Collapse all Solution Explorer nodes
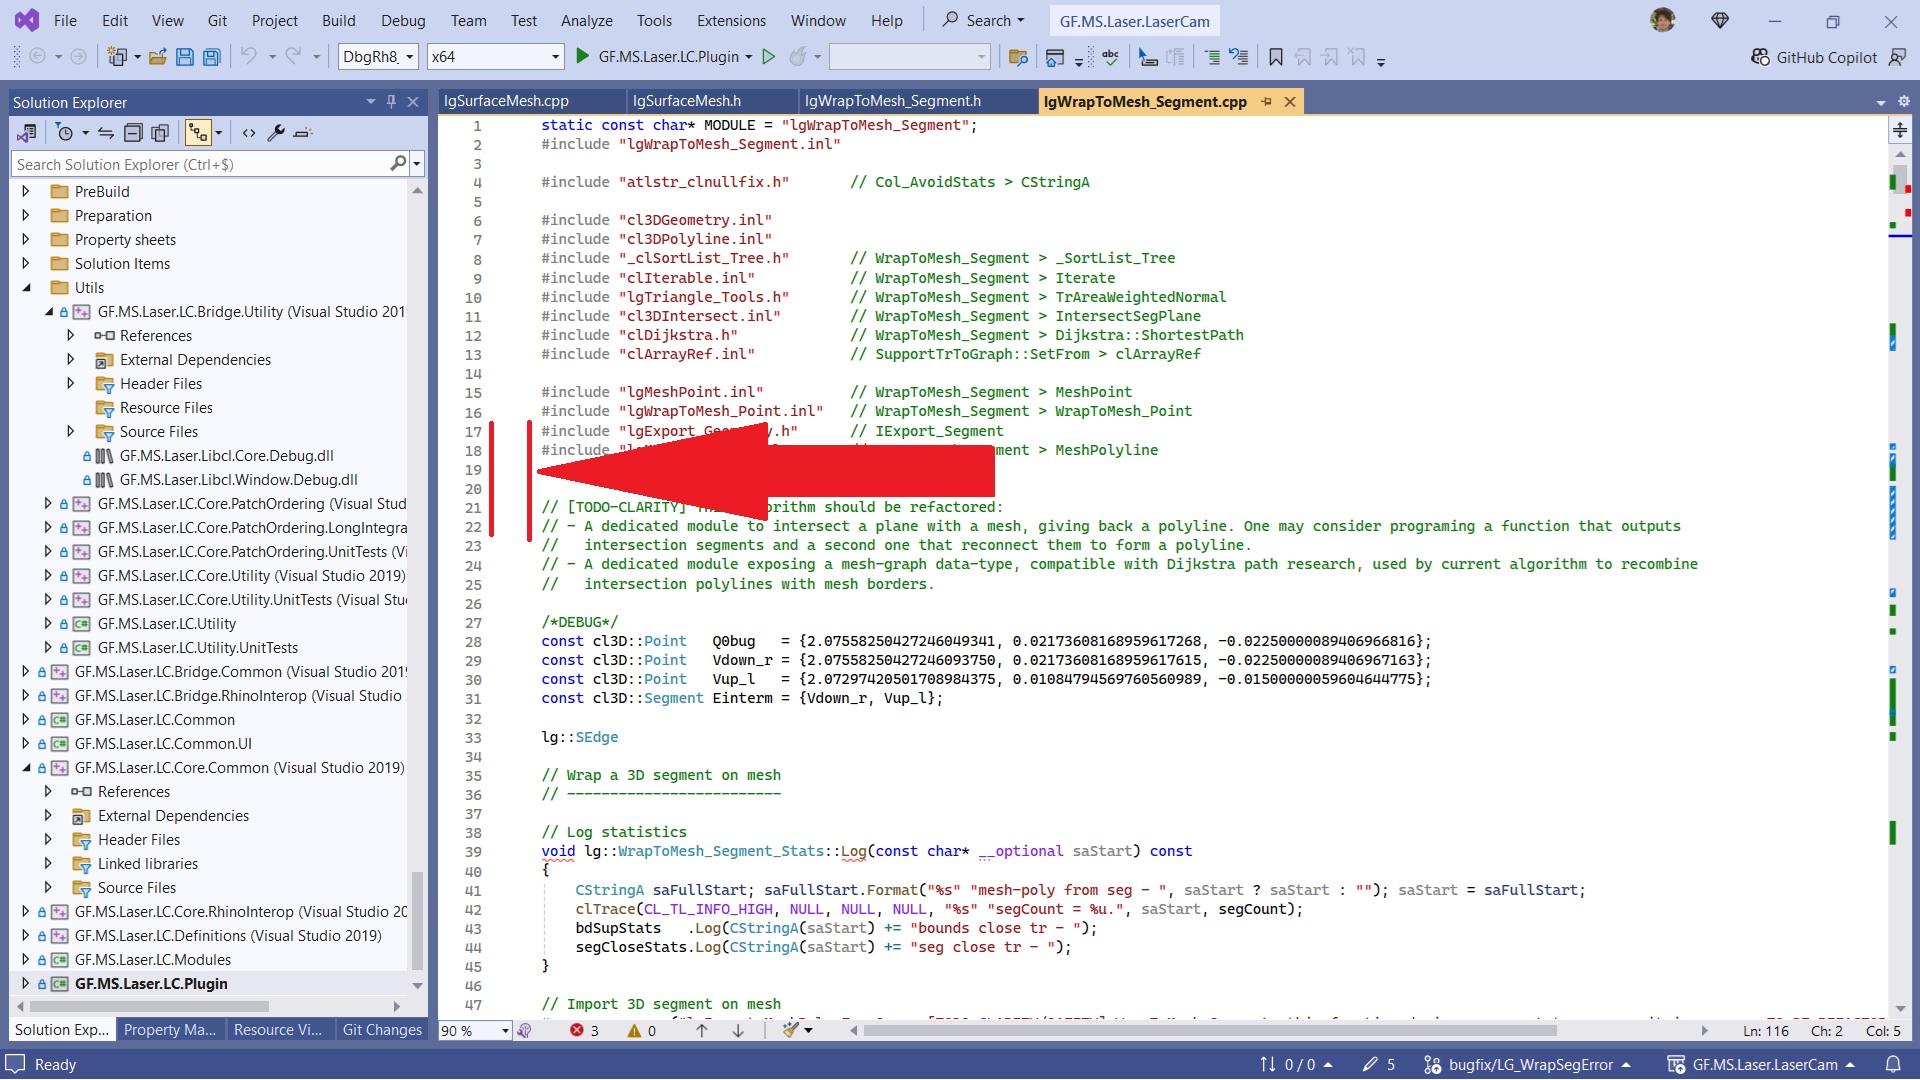The image size is (1920, 1080). point(133,132)
